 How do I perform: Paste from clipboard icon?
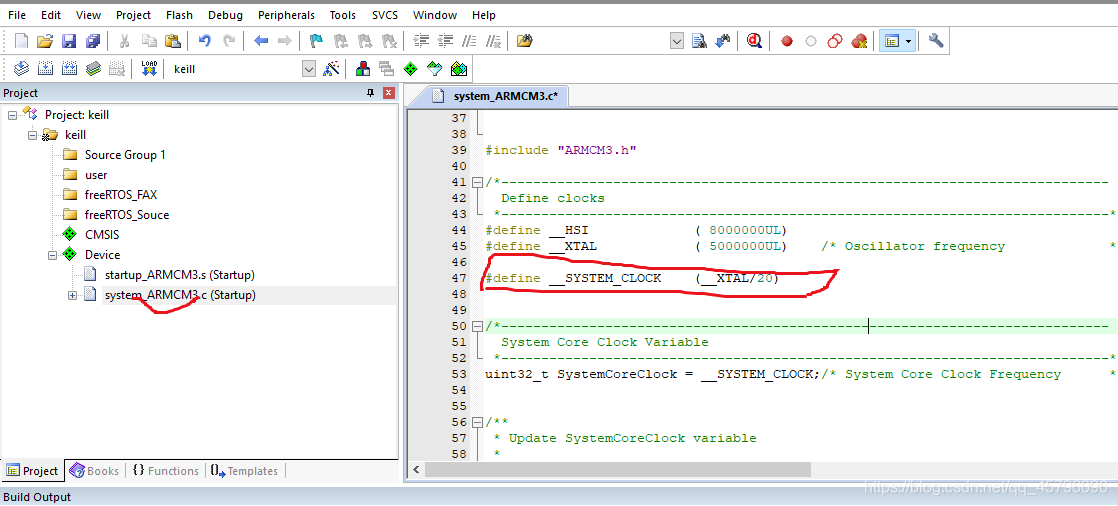tap(172, 41)
